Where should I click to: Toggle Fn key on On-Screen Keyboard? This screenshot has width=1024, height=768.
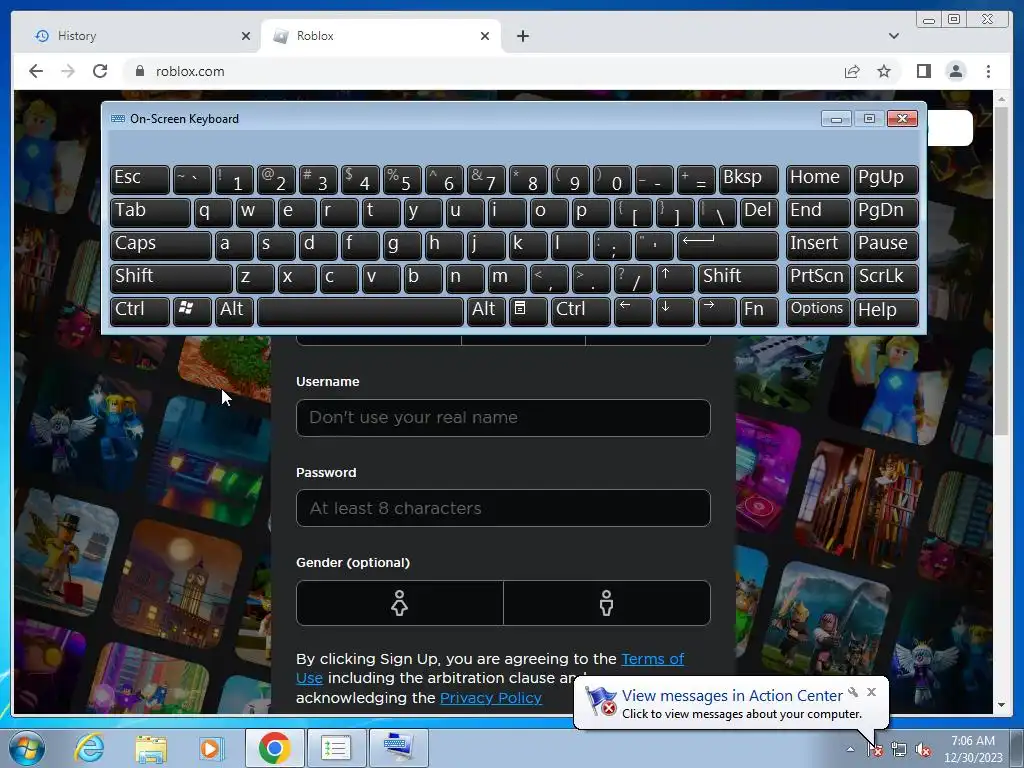tap(759, 310)
